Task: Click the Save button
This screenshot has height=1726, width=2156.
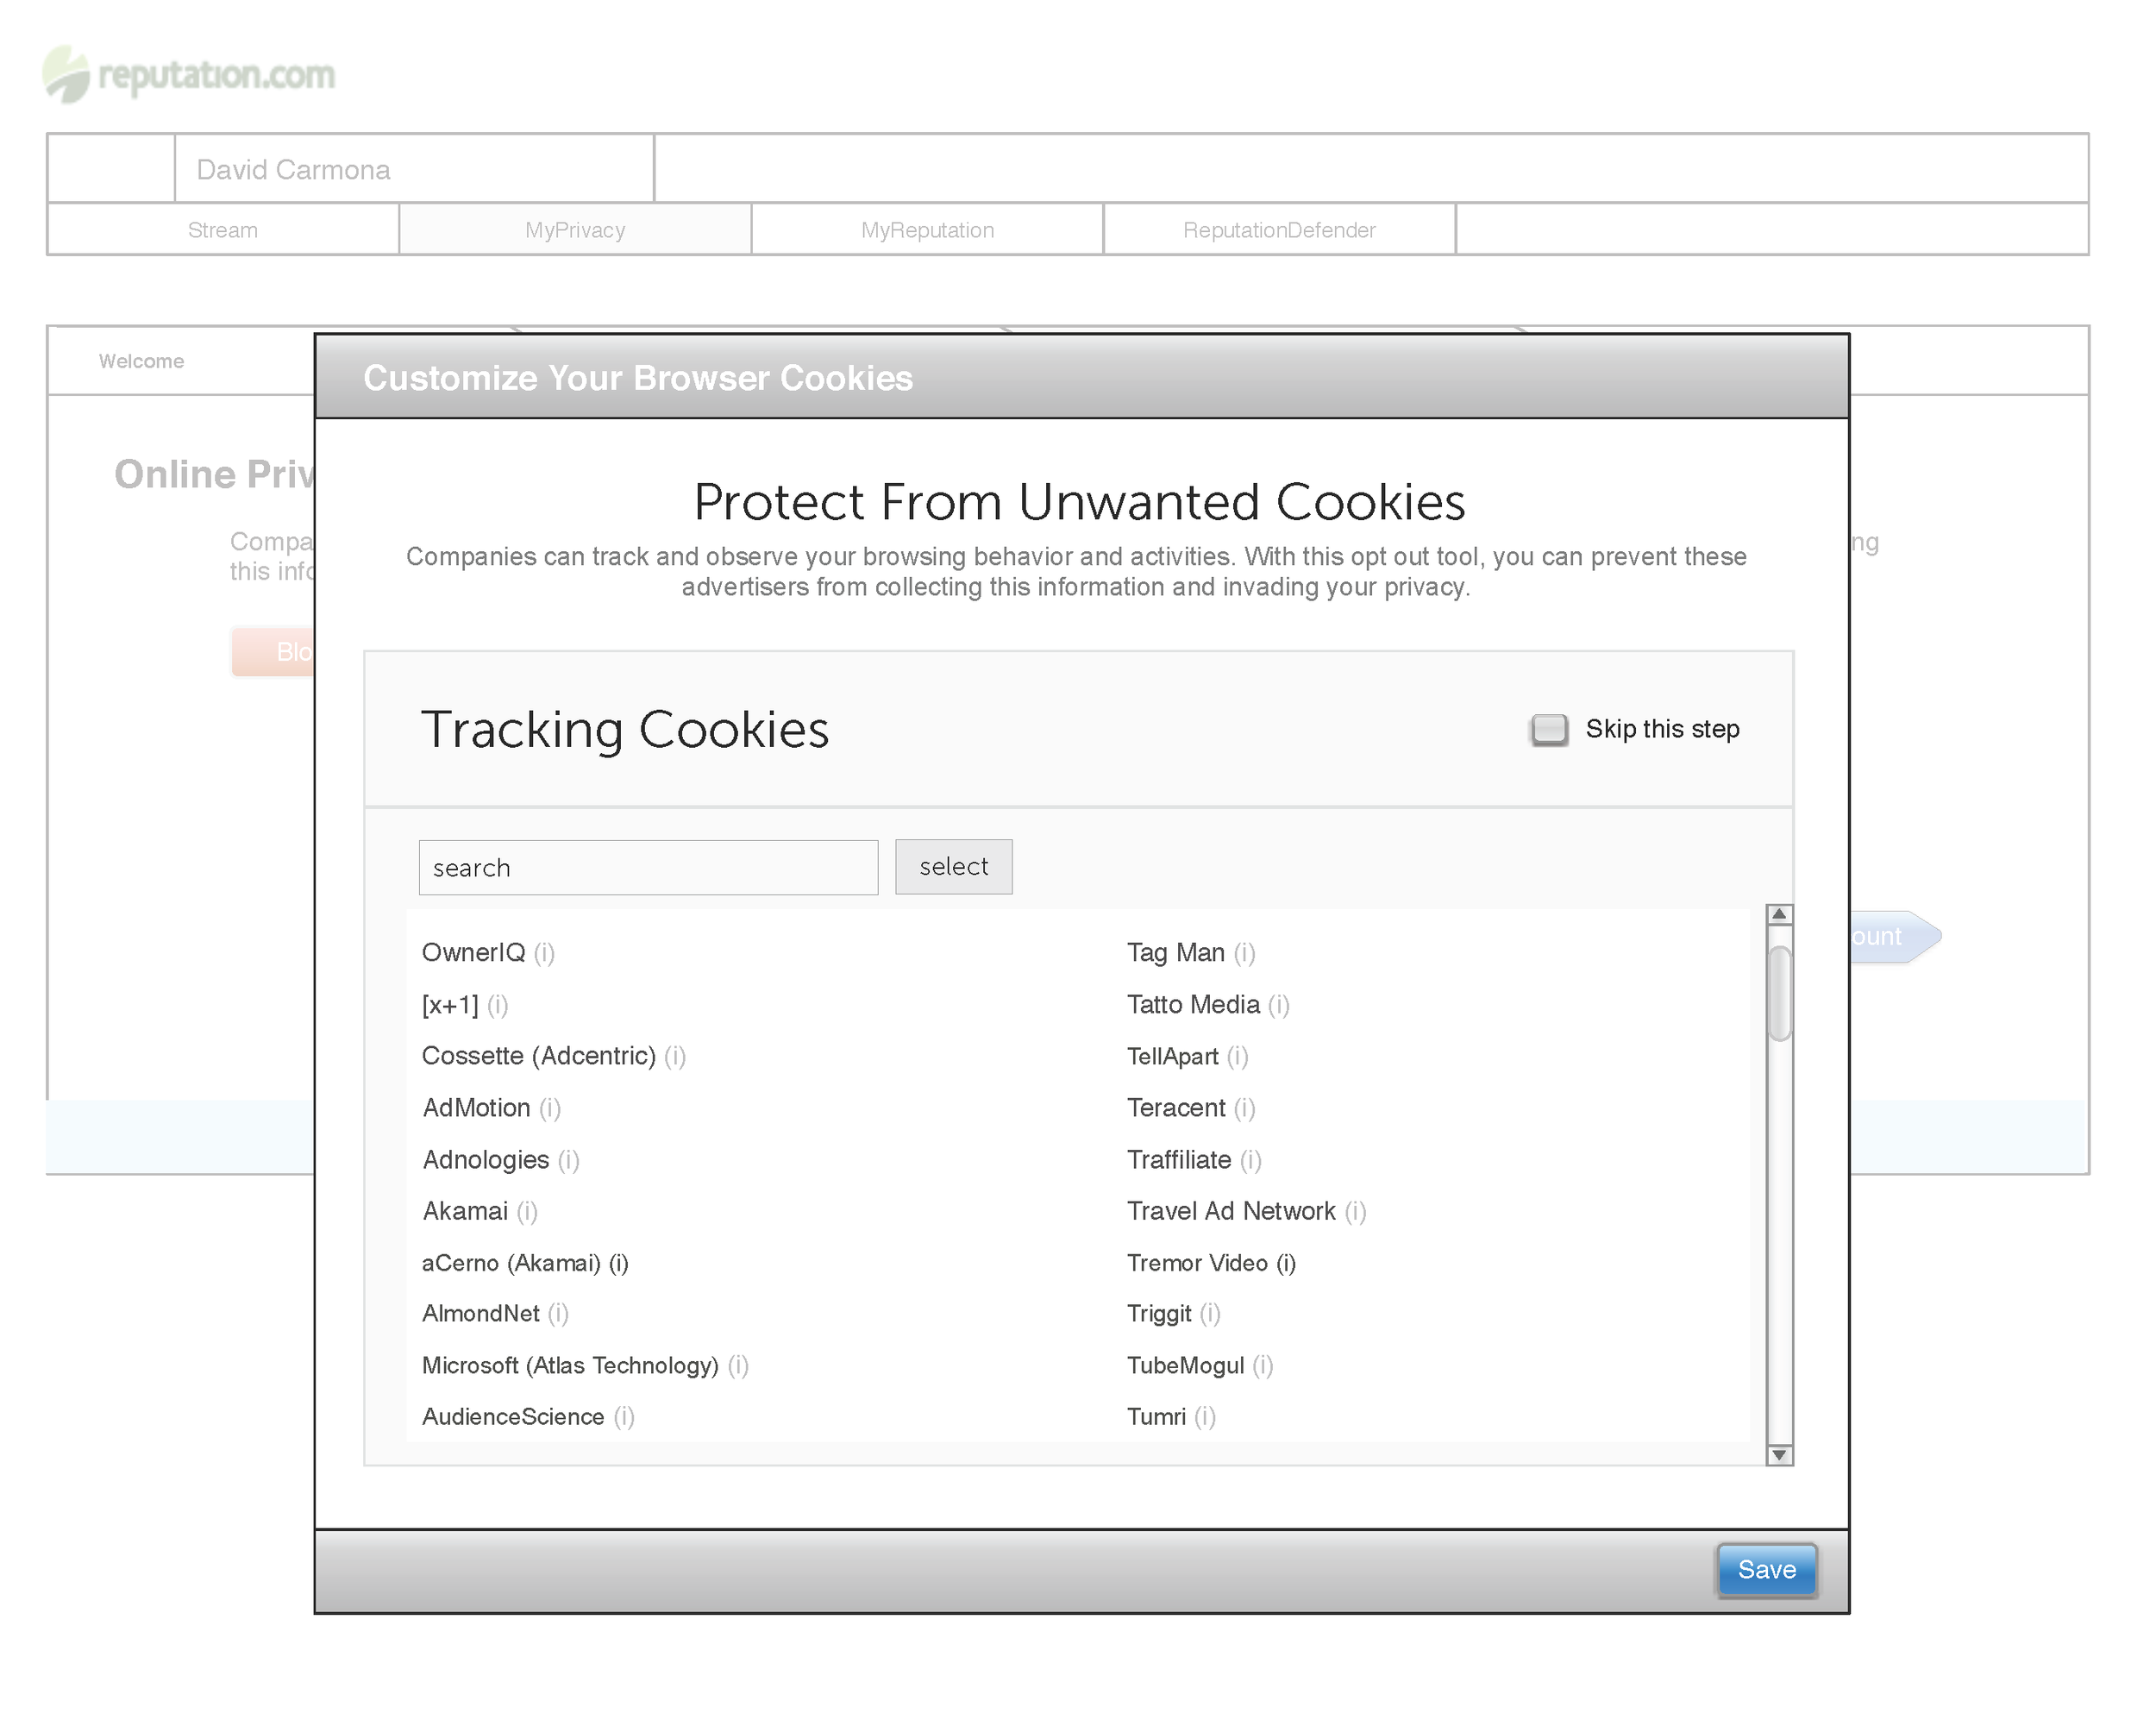Action: click(x=1767, y=1570)
